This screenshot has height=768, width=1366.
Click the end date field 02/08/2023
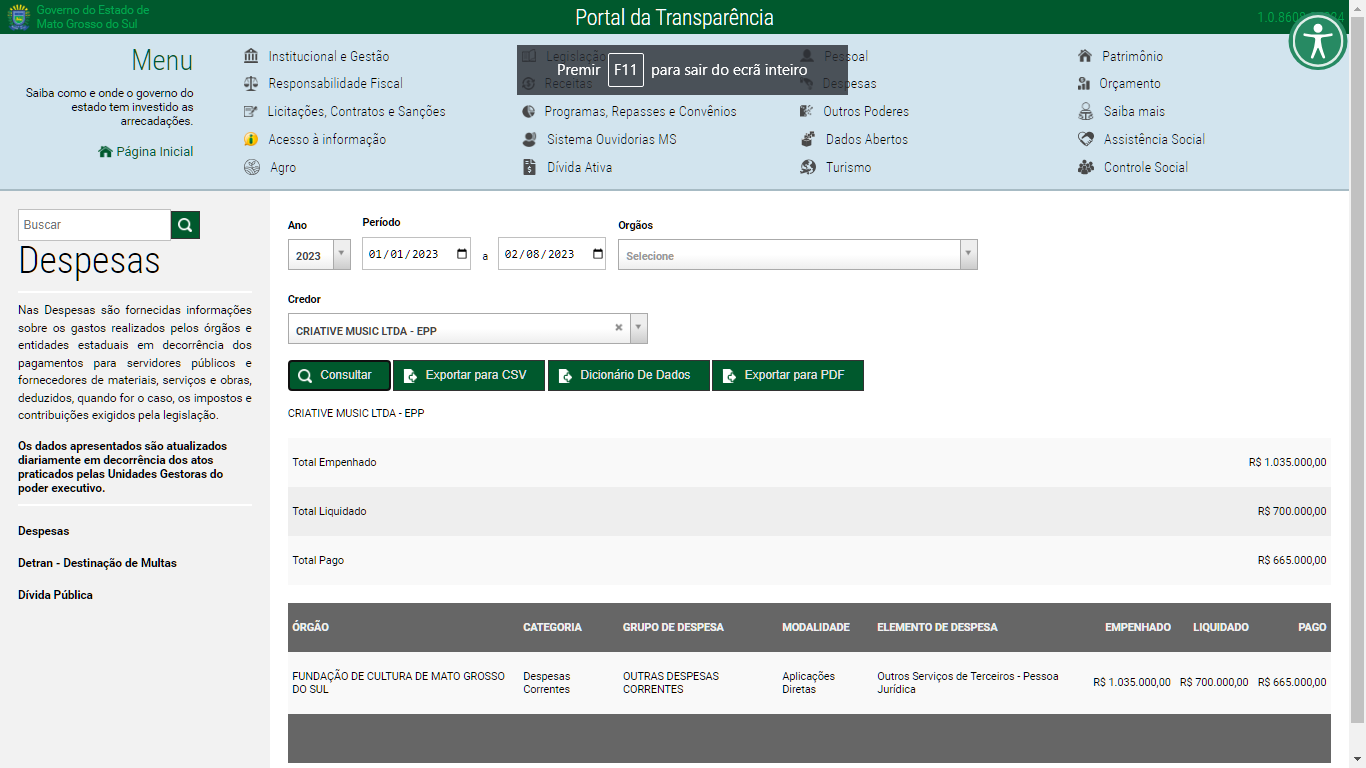[x=552, y=254]
